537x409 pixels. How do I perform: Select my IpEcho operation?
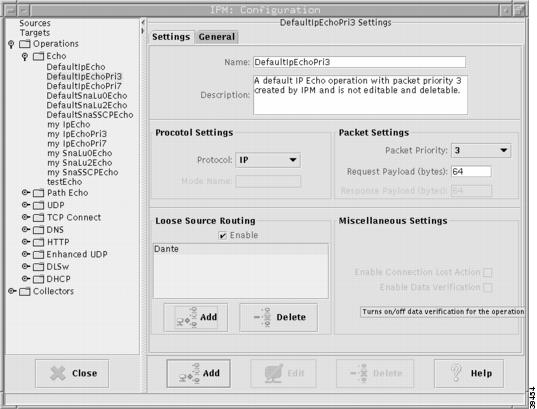(69, 125)
